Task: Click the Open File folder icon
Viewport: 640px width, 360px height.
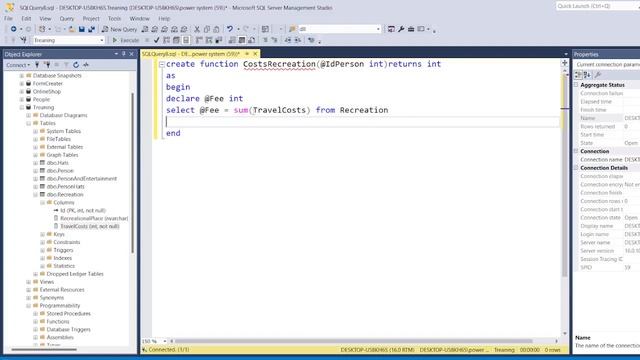Action: (71, 29)
